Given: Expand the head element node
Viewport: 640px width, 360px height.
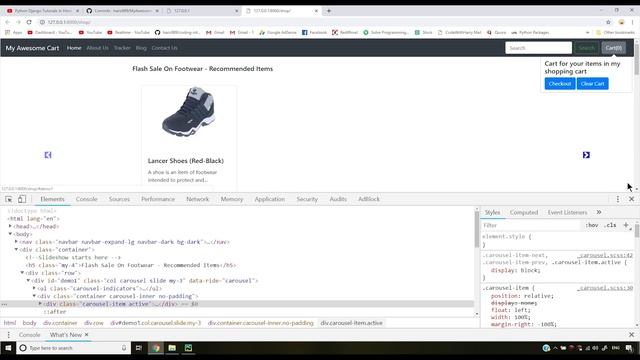Looking at the screenshot, I should click(x=10, y=226).
